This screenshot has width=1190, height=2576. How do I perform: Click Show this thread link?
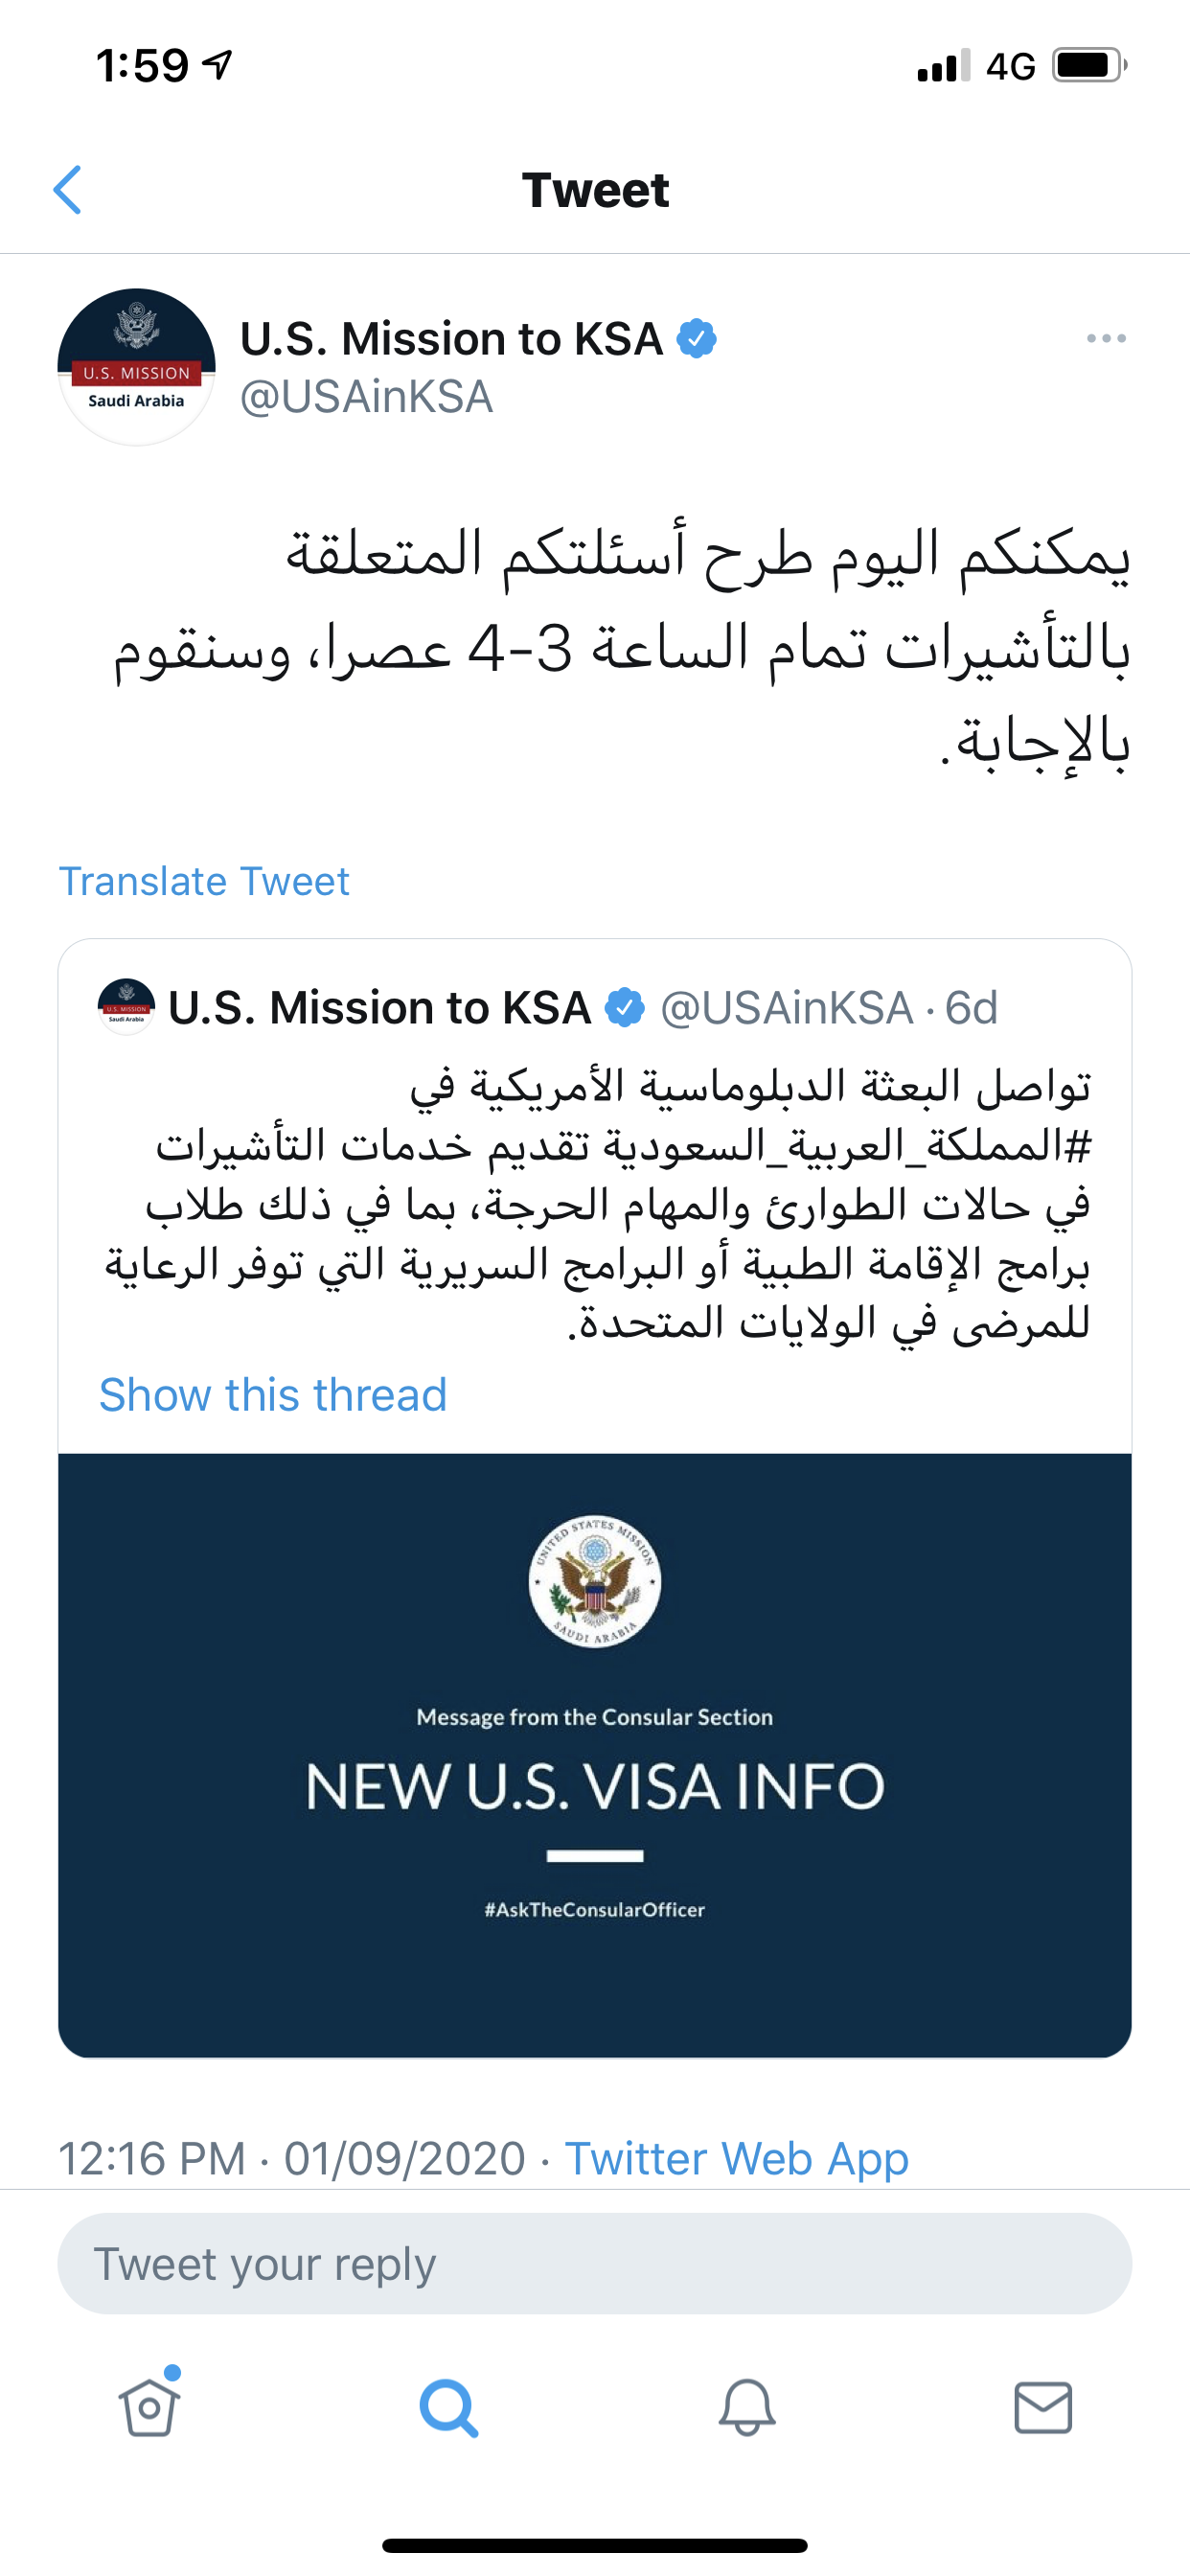click(x=272, y=1394)
